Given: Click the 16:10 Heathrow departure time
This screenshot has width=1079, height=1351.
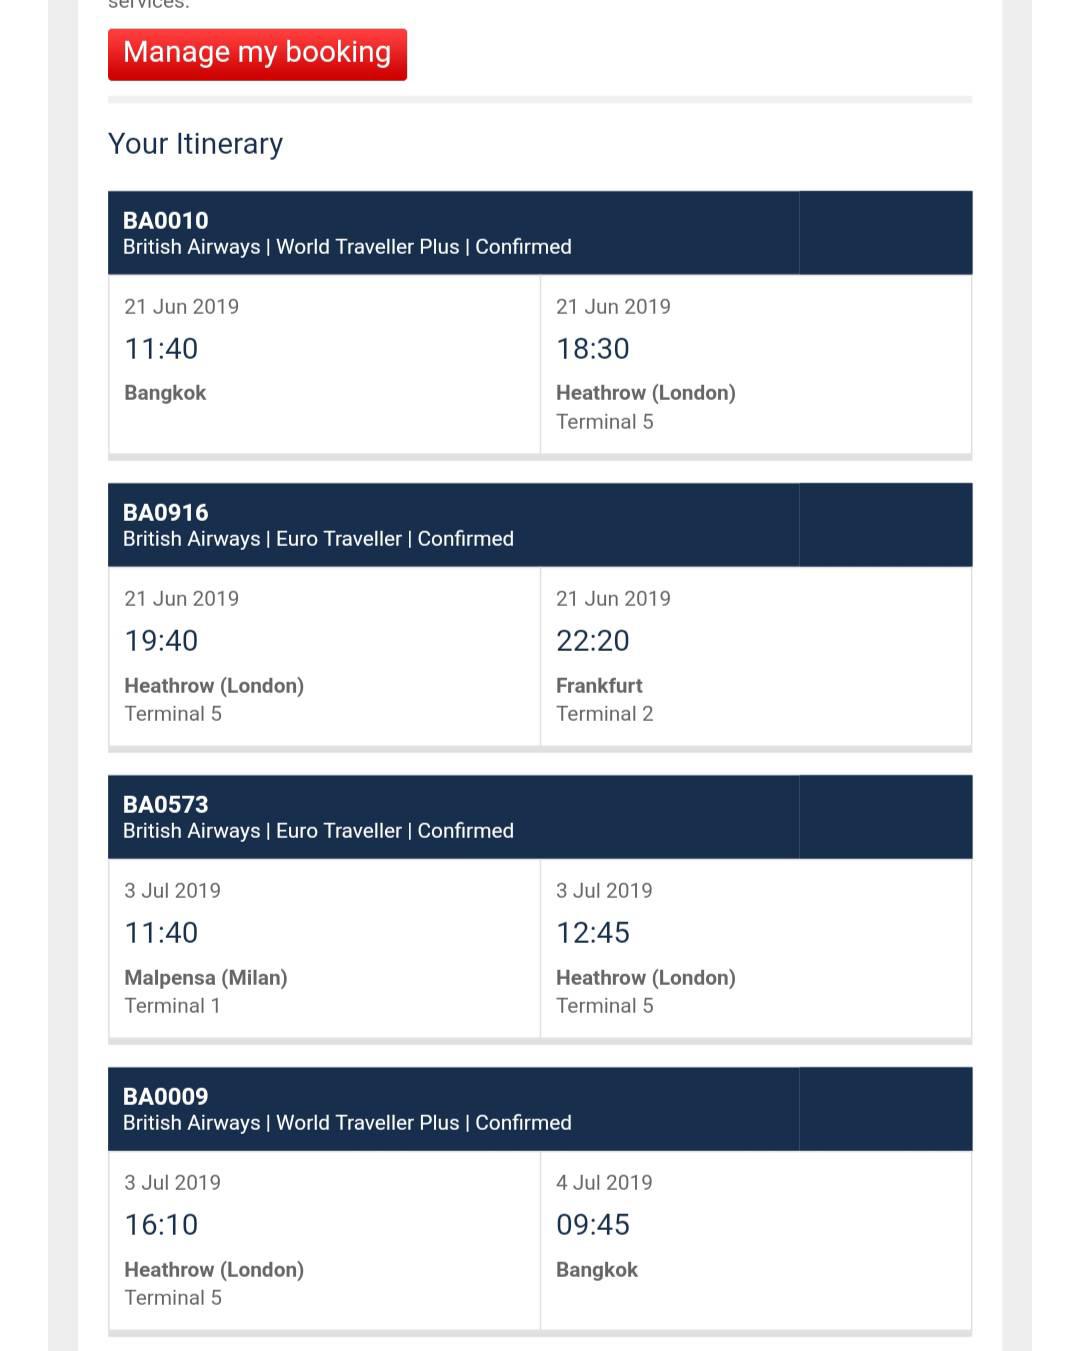Looking at the screenshot, I should (161, 1225).
